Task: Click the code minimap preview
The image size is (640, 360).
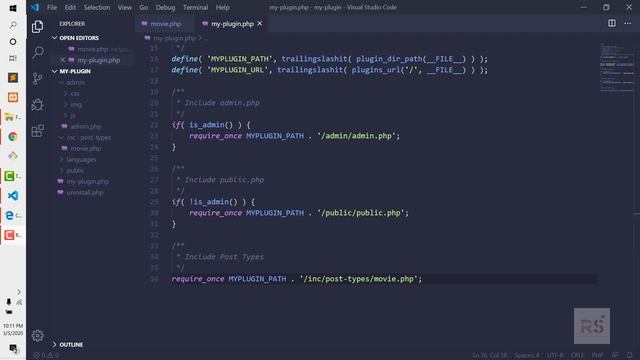Action: [616, 67]
